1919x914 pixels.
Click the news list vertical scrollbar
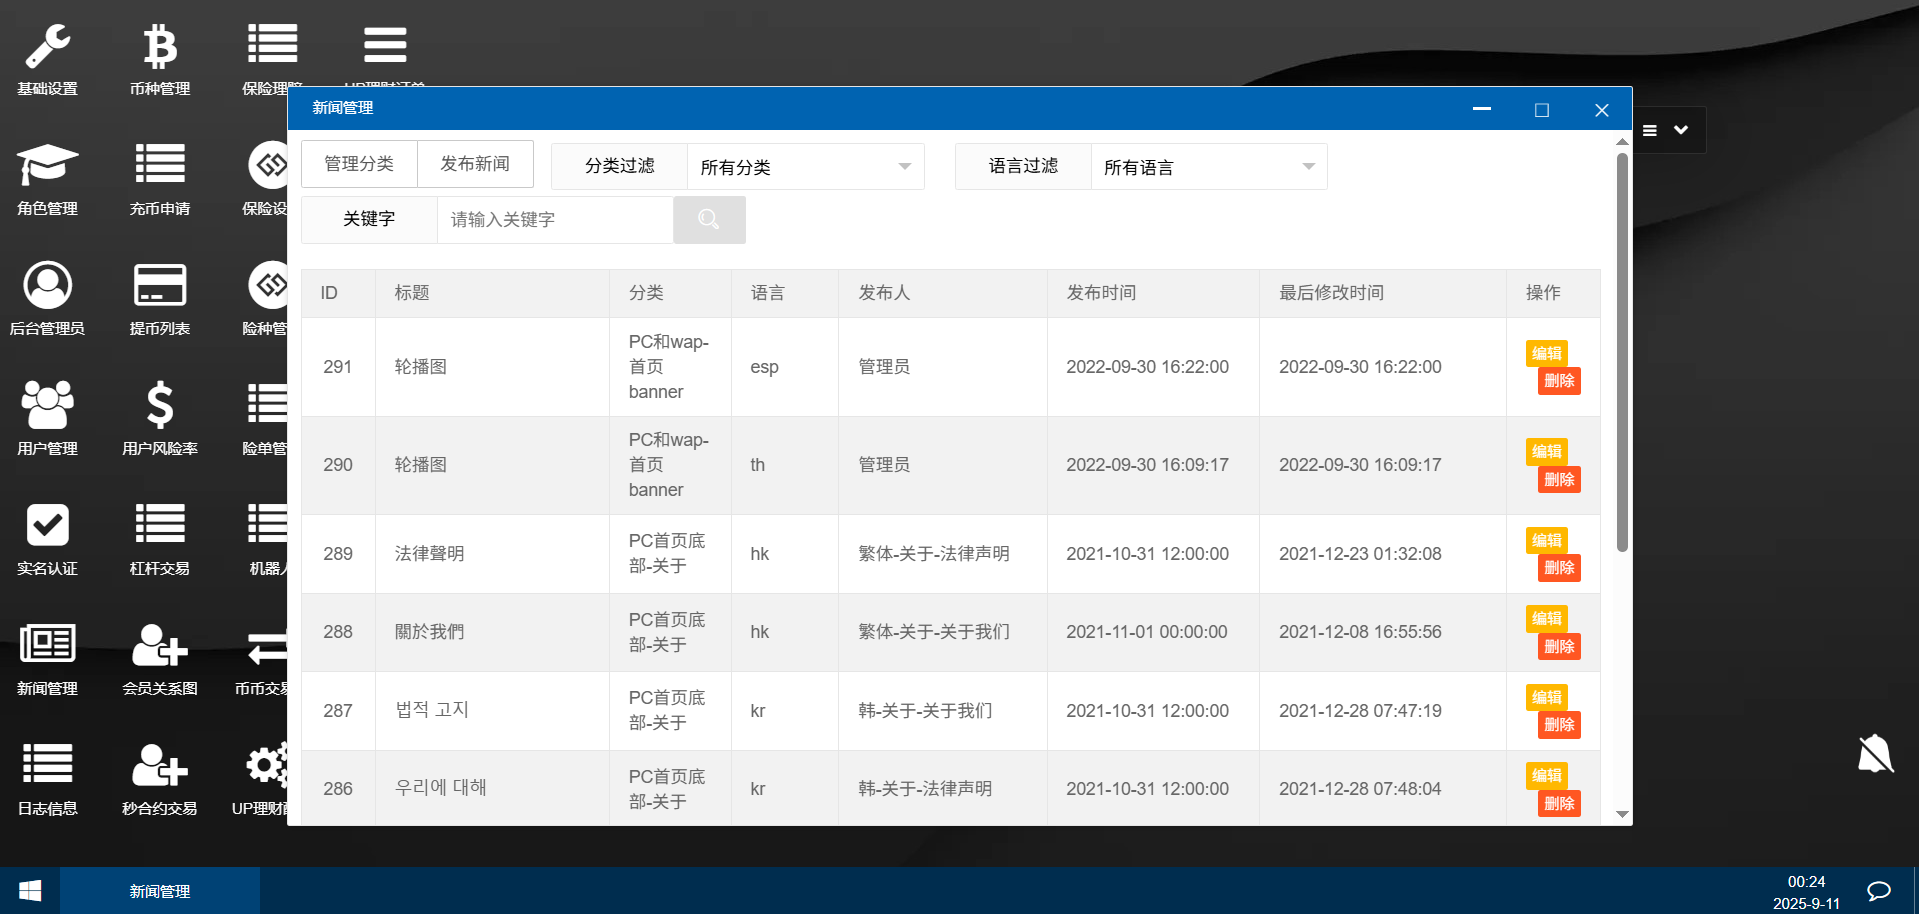1622,350
